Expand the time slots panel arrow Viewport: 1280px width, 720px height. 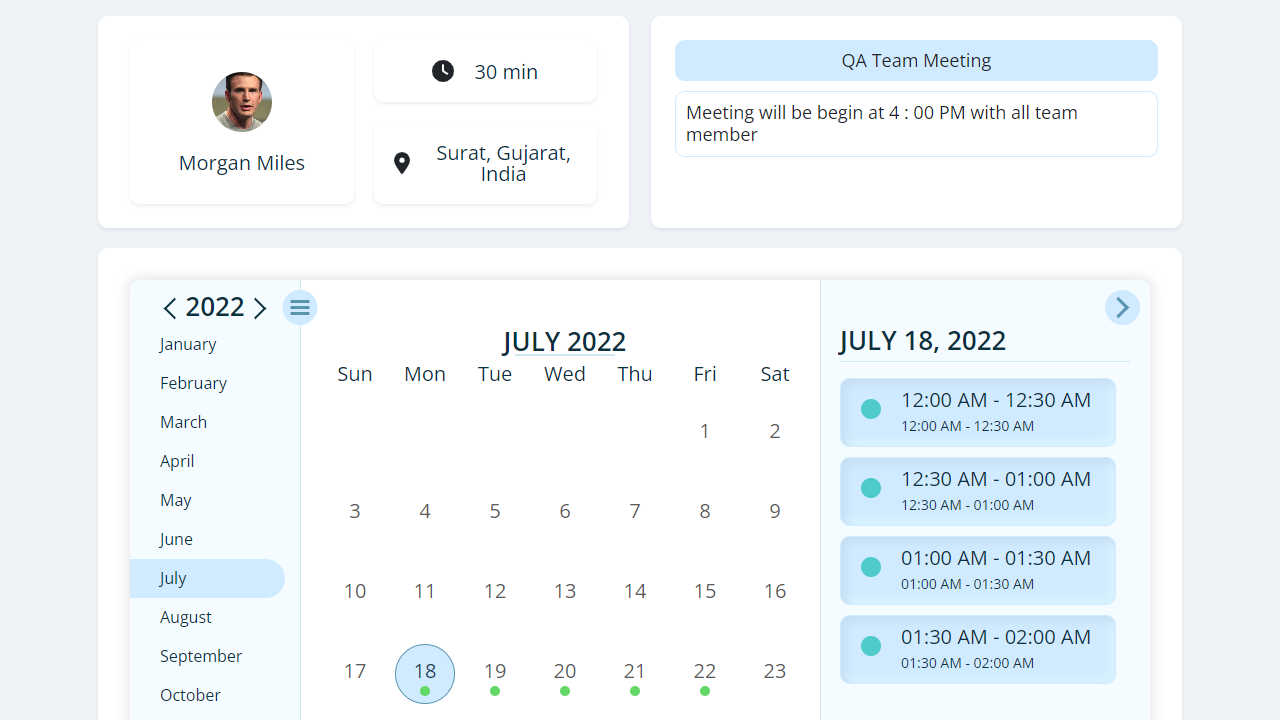(1122, 307)
